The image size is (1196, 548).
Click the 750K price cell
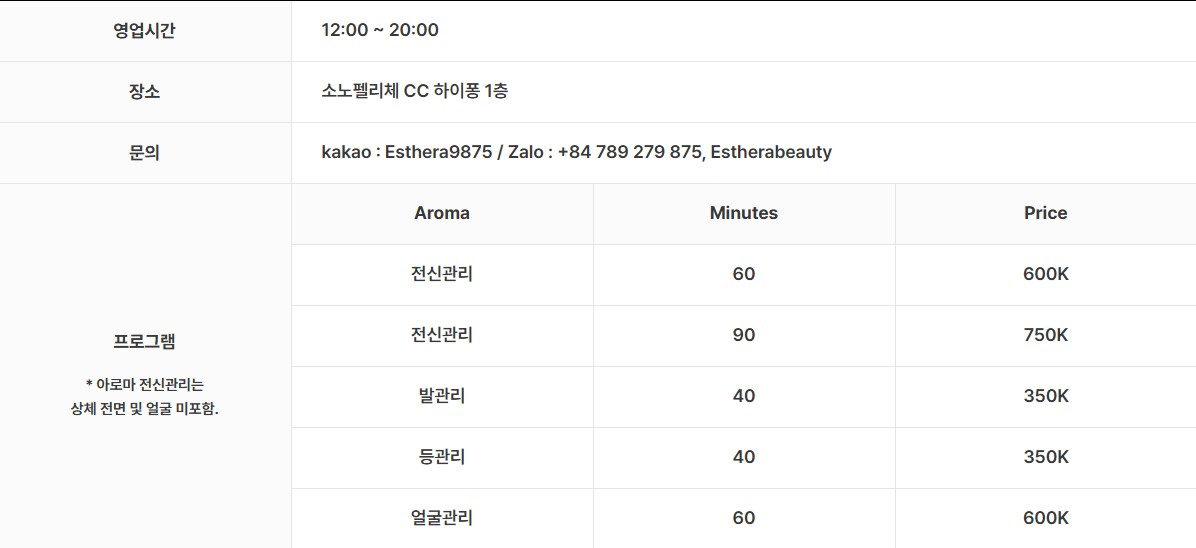click(x=1046, y=336)
